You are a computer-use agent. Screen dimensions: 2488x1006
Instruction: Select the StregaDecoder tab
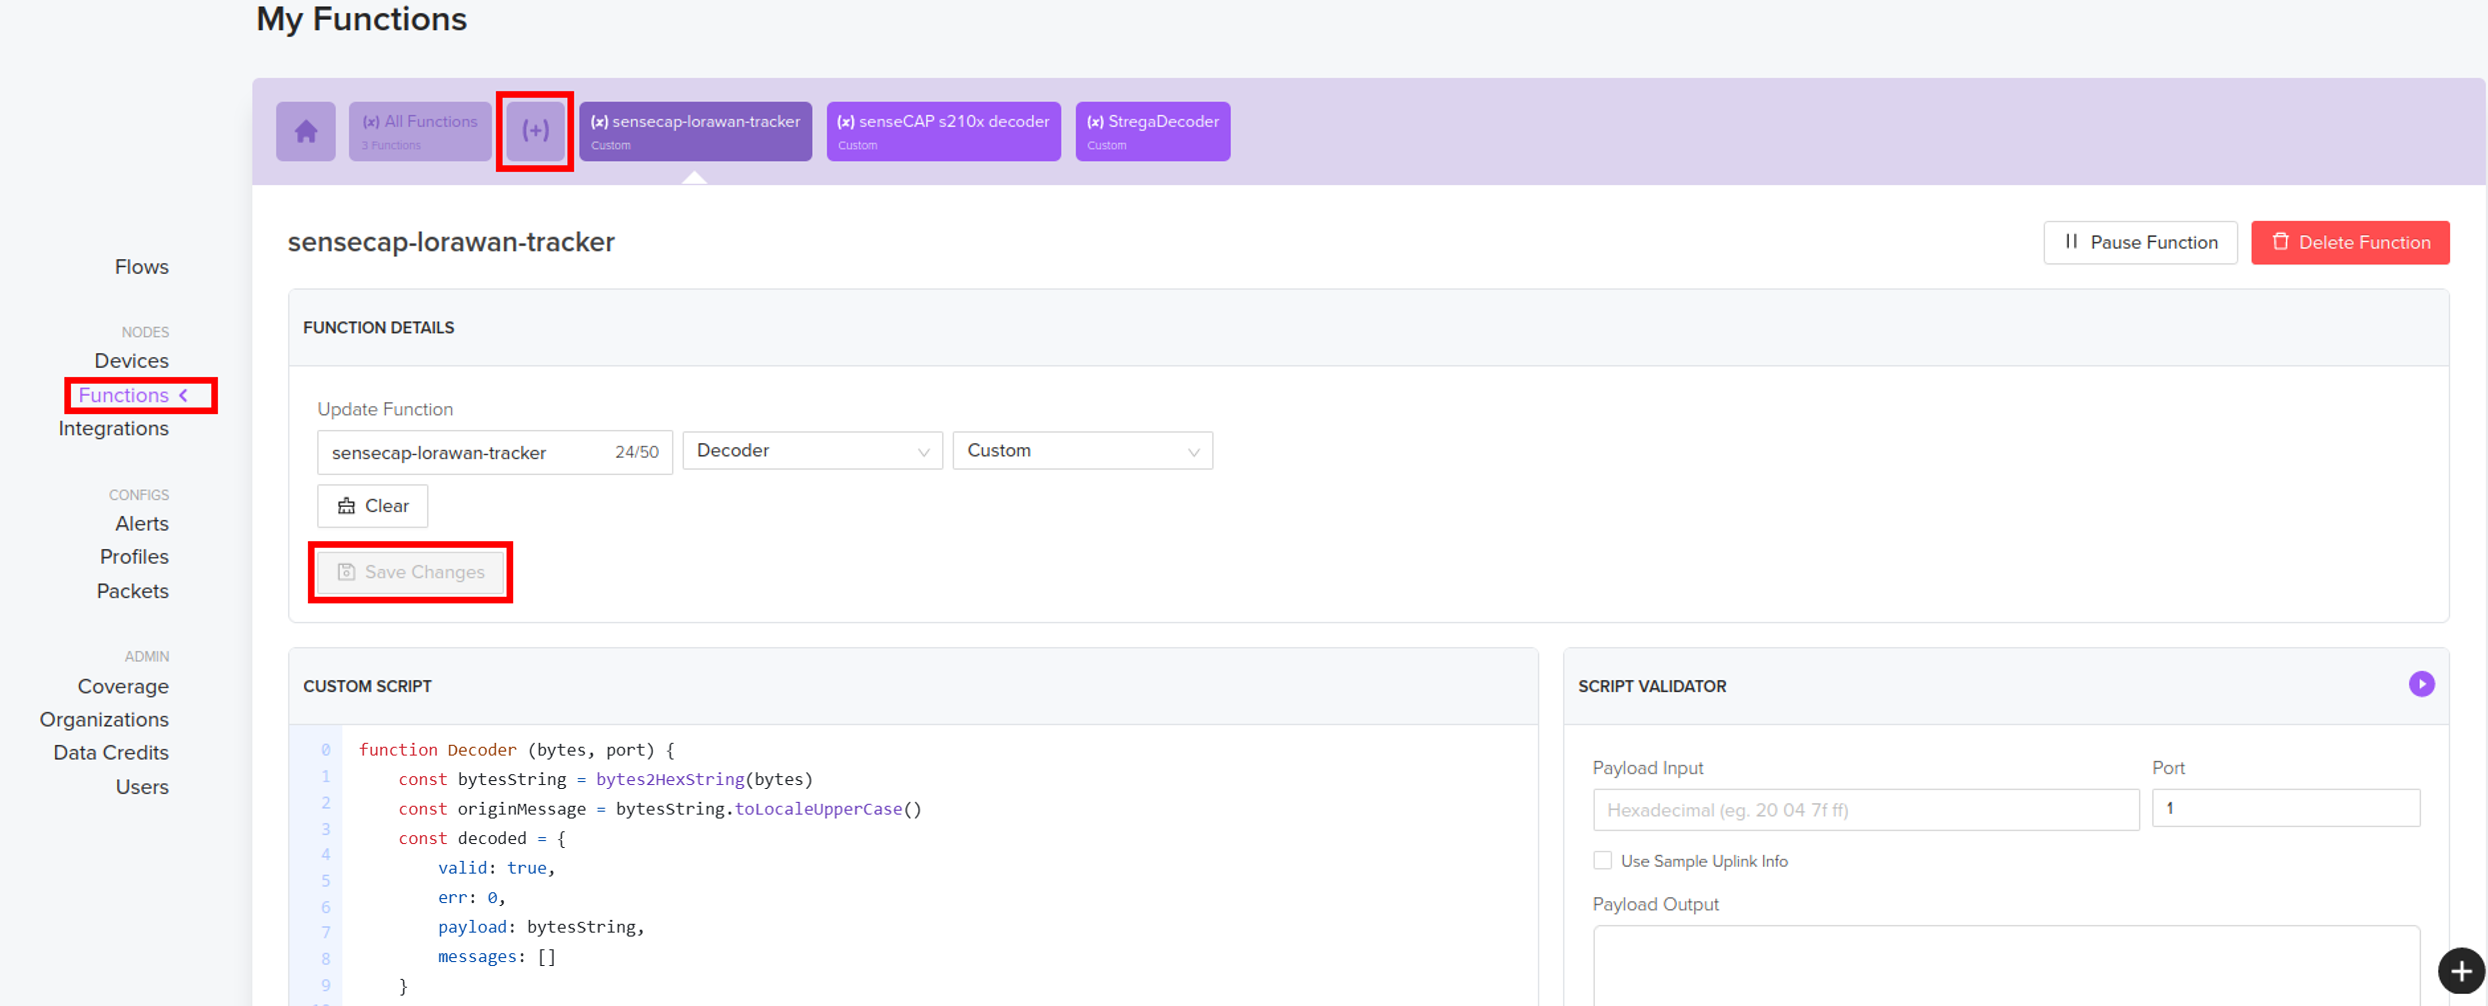[1152, 131]
